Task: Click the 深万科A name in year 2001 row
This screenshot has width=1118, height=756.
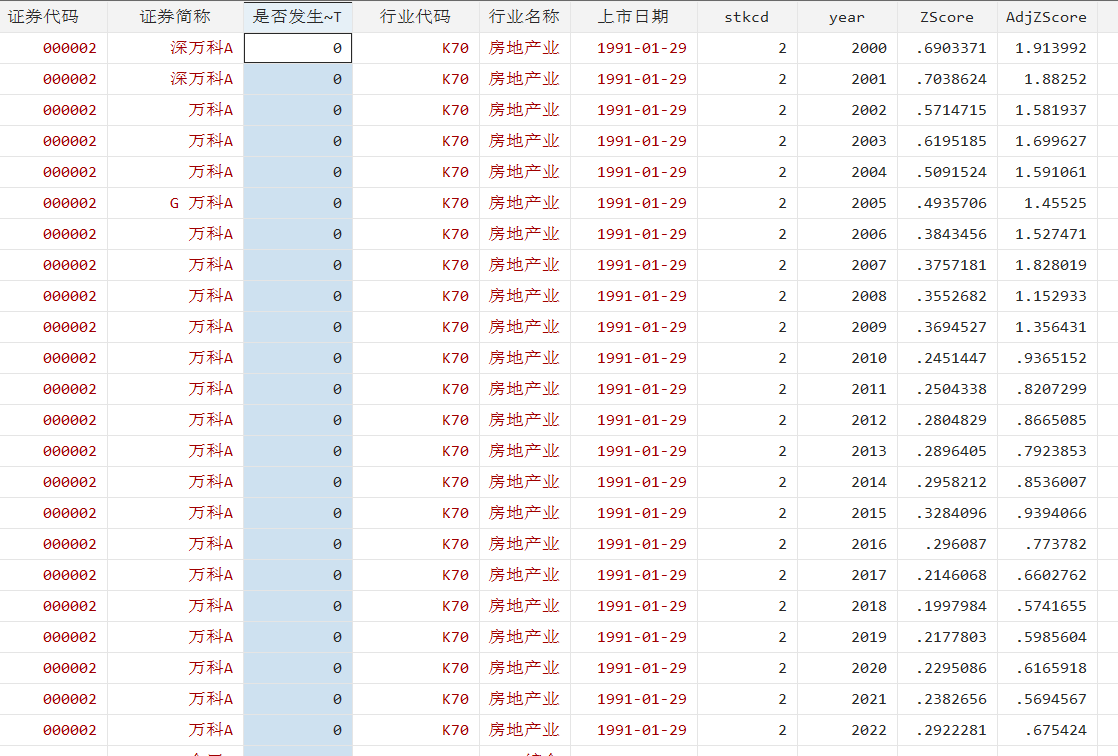Action: coord(202,78)
